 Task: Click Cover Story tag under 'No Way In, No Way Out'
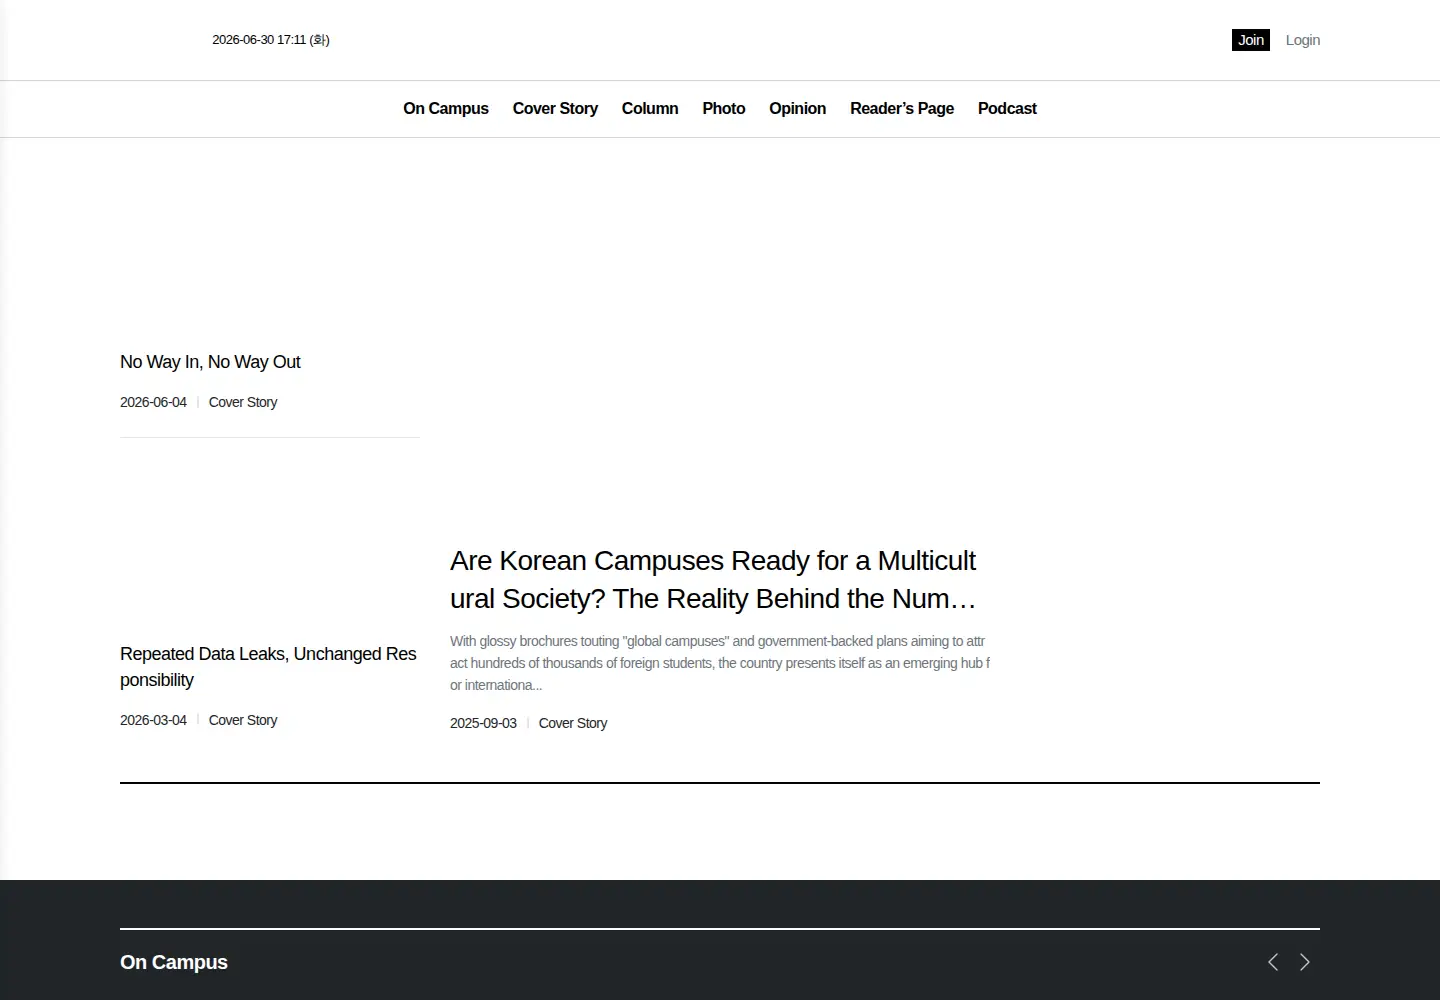pyautogui.click(x=243, y=402)
